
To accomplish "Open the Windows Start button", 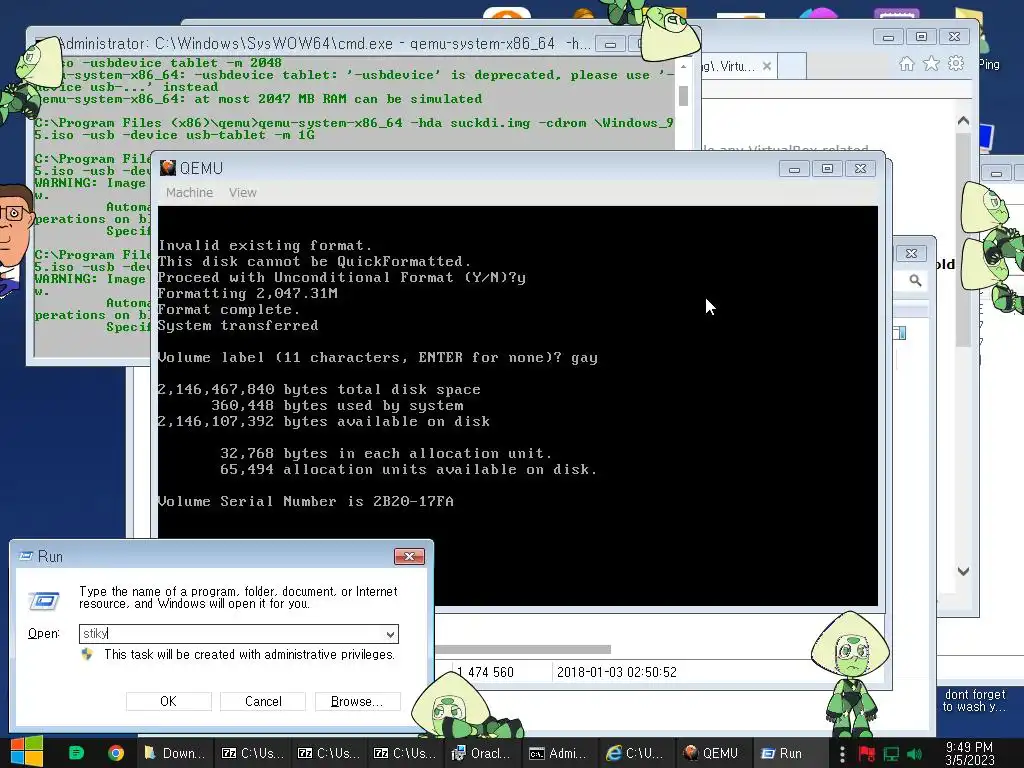I will (27, 752).
